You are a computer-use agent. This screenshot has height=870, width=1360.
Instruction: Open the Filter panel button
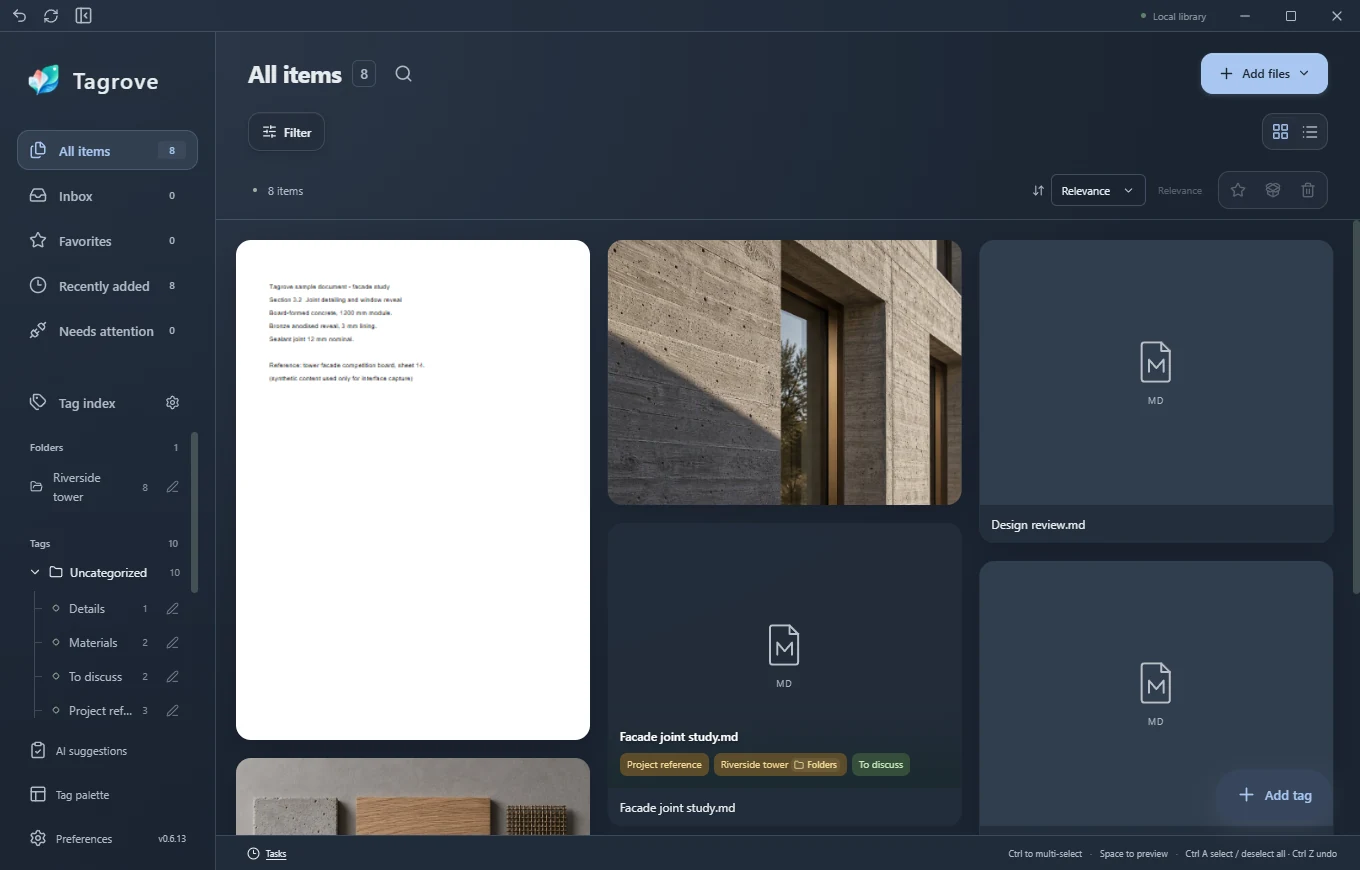click(x=286, y=132)
